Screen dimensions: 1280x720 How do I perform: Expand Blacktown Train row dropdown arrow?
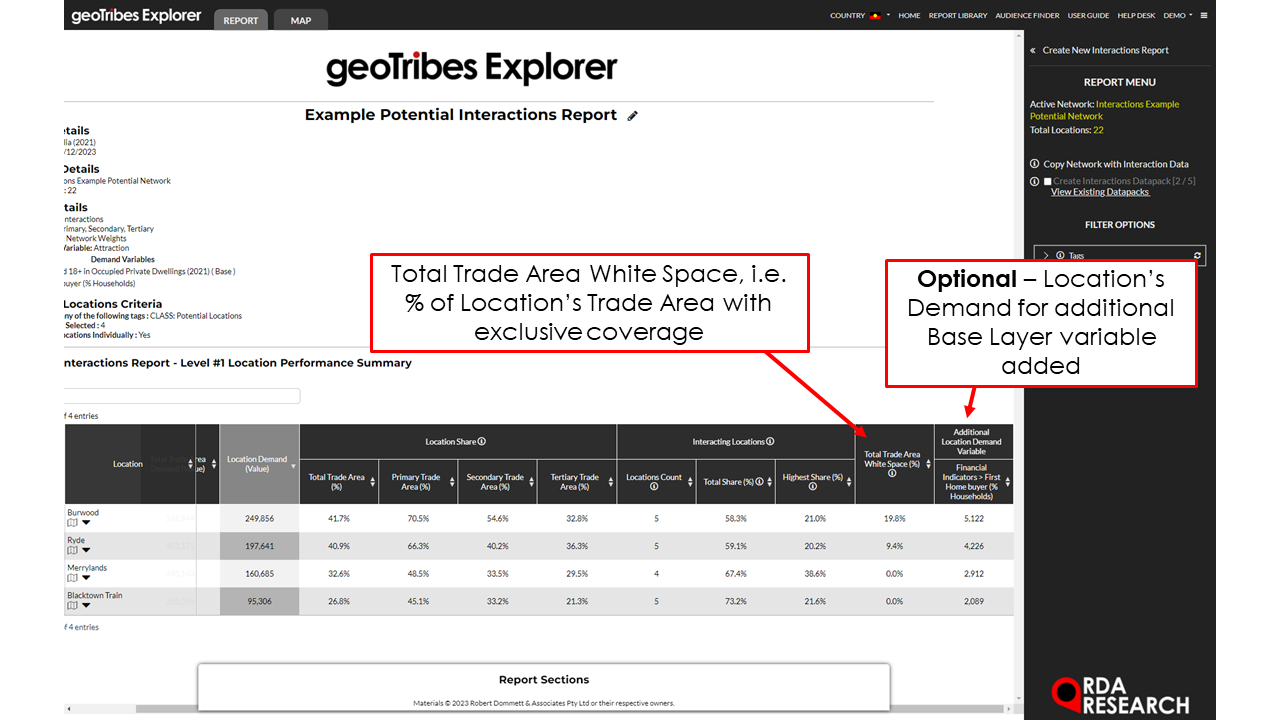[86, 605]
